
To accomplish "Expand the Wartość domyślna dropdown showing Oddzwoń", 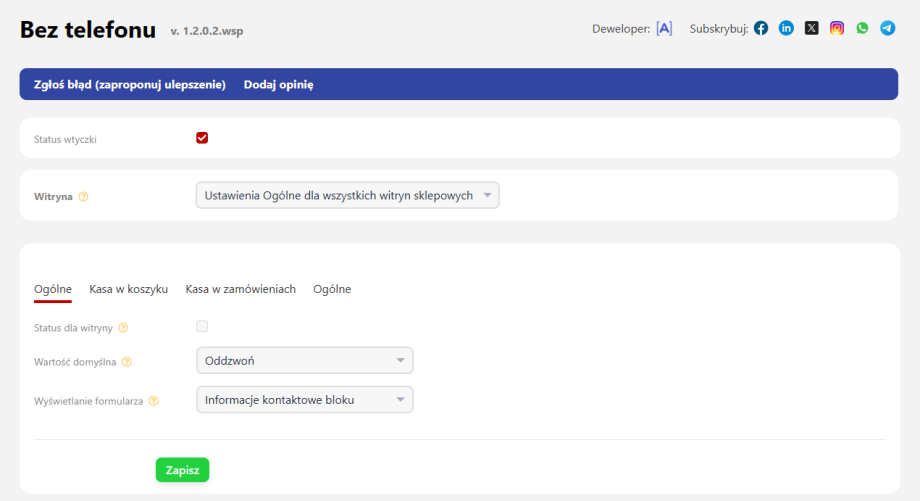I will (304, 360).
